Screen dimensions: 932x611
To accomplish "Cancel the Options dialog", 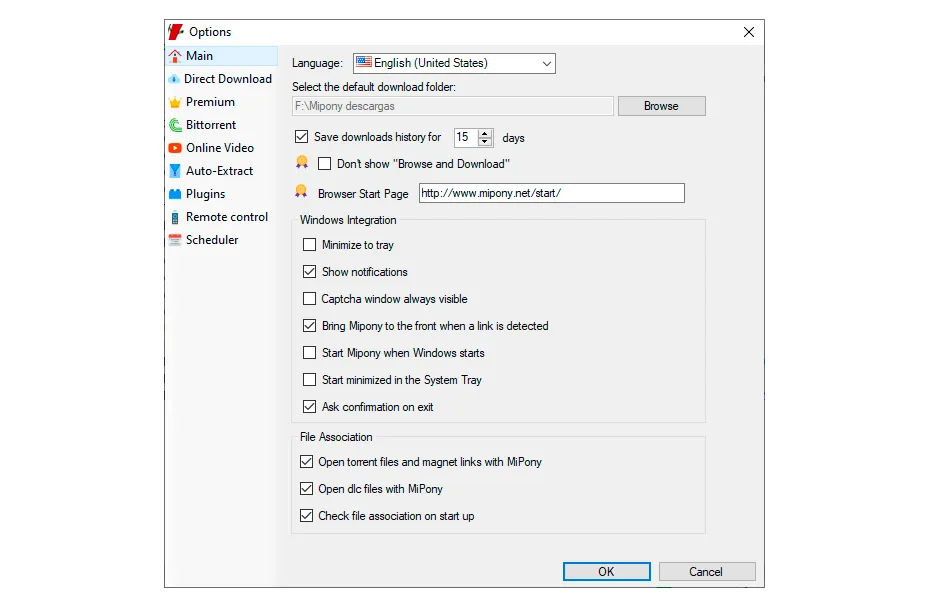I will (707, 572).
